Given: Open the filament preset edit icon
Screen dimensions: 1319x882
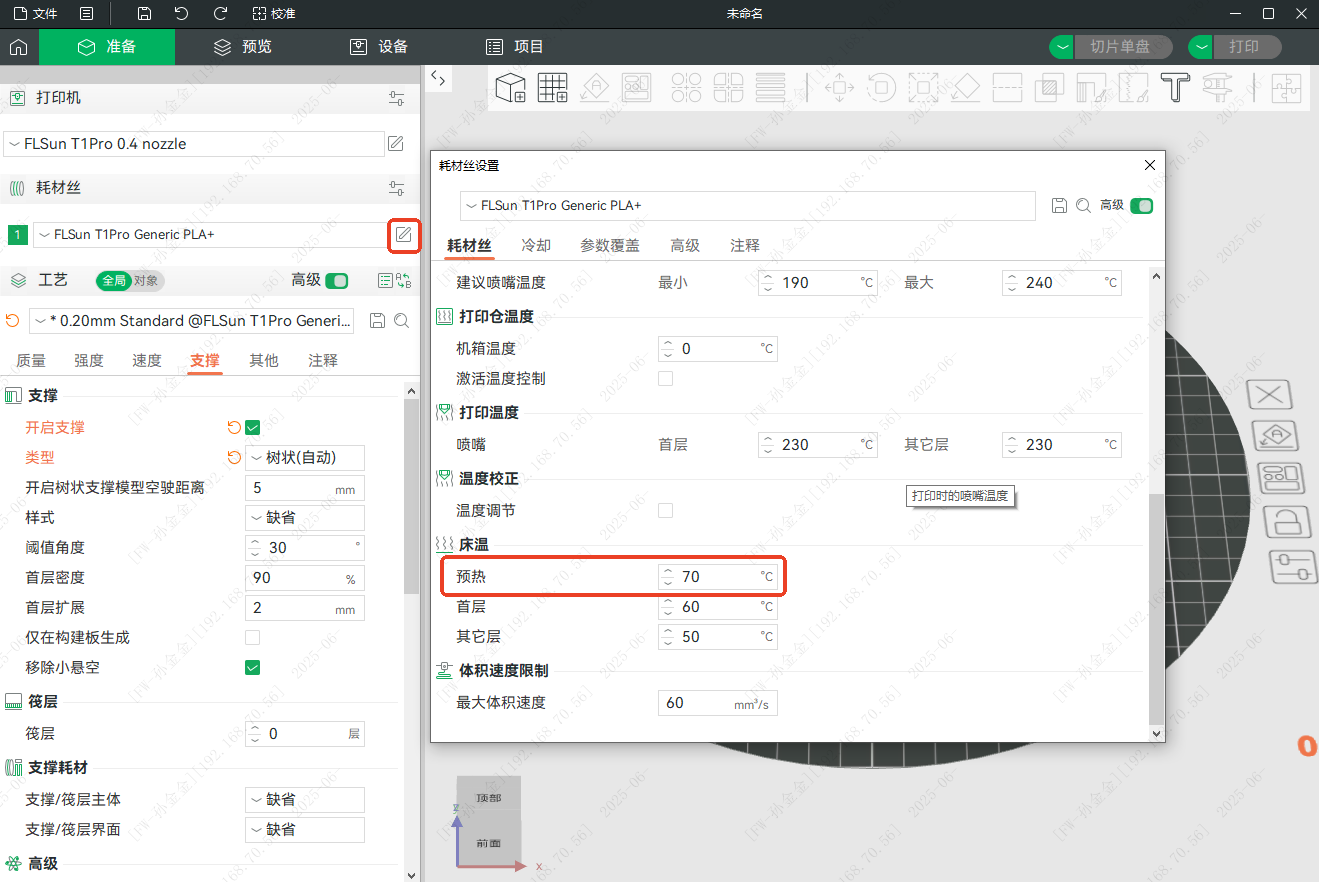Looking at the screenshot, I should [x=403, y=235].
